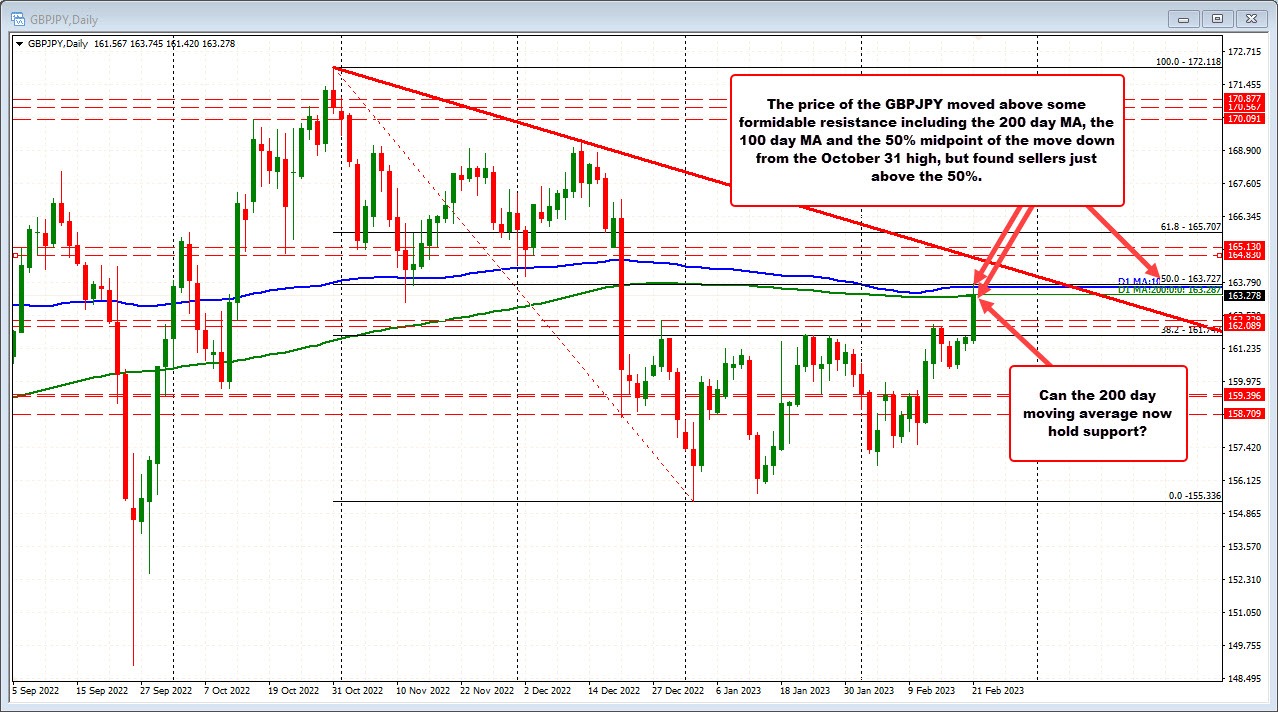This screenshot has height=712, width=1278.
Task: Click the 156.125 price axis value
Action: 1244,481
